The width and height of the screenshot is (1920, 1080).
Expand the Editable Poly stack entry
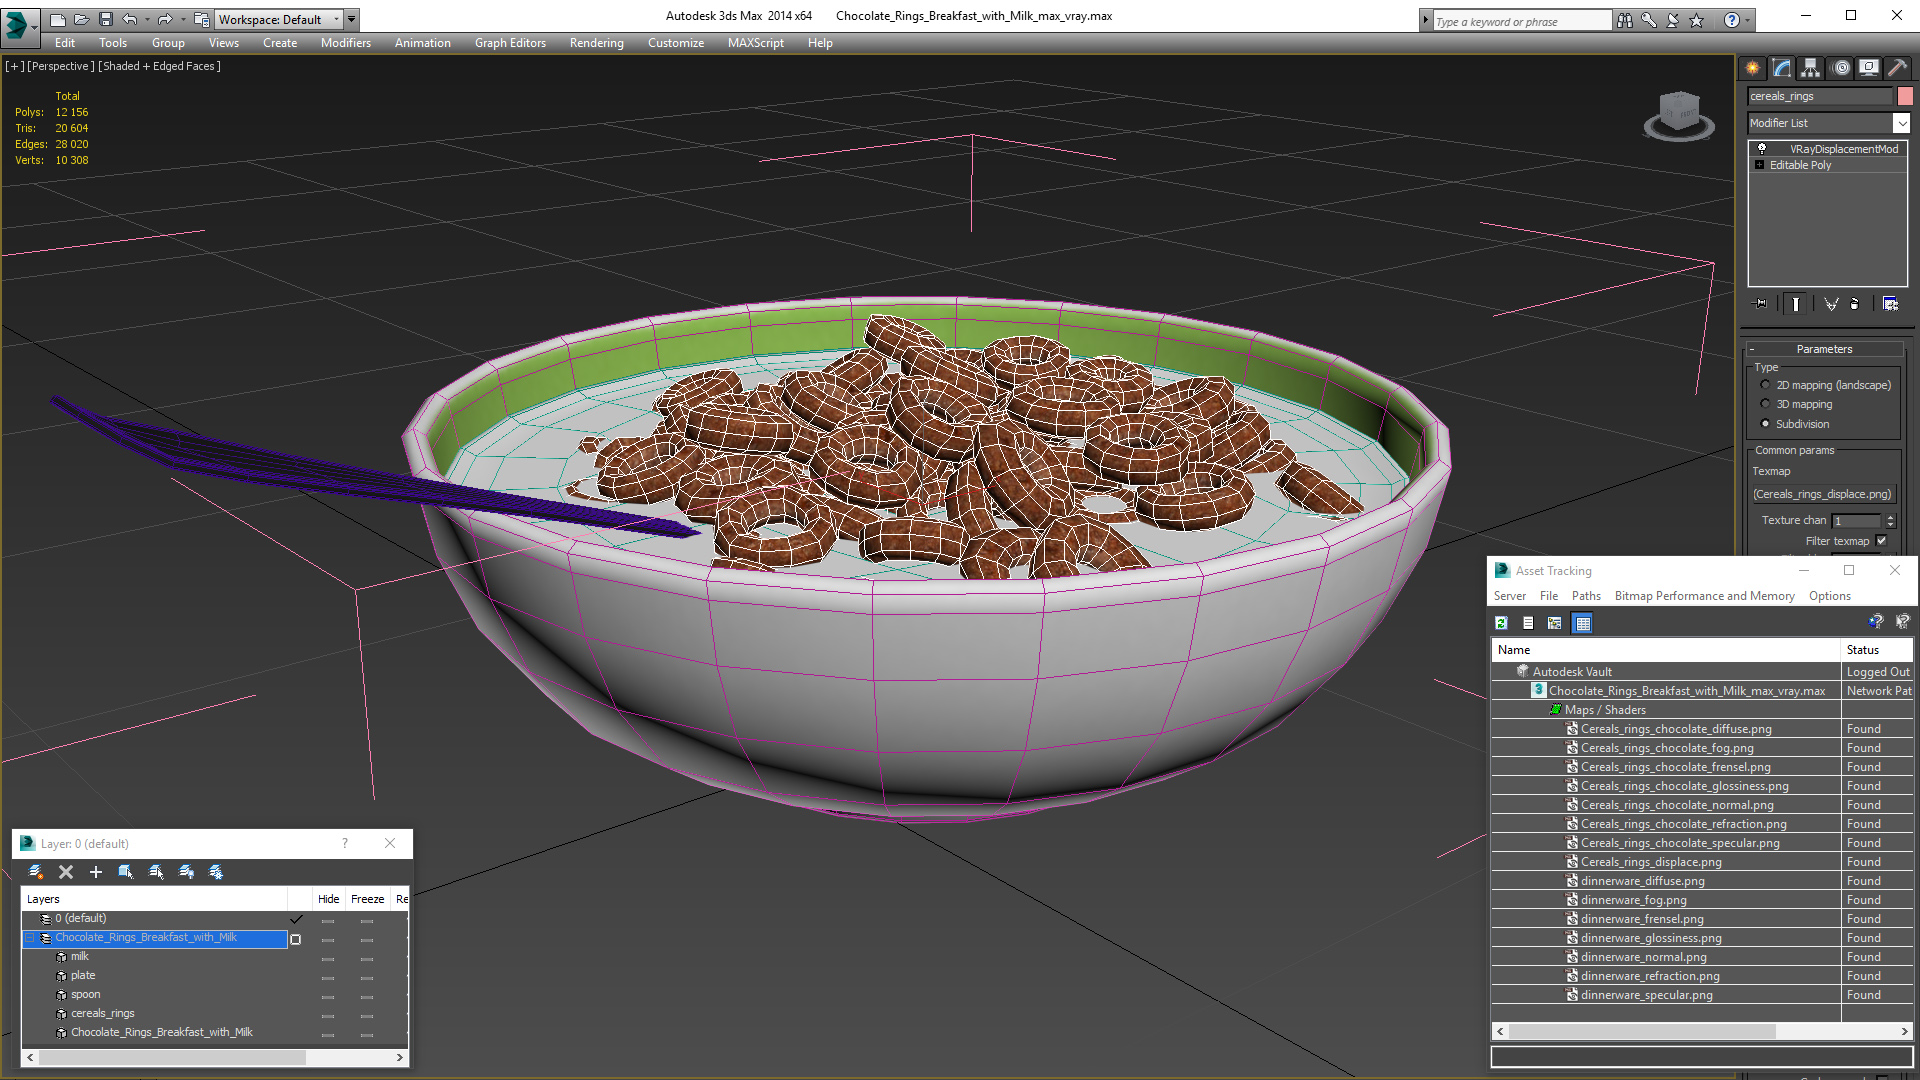(x=1759, y=165)
